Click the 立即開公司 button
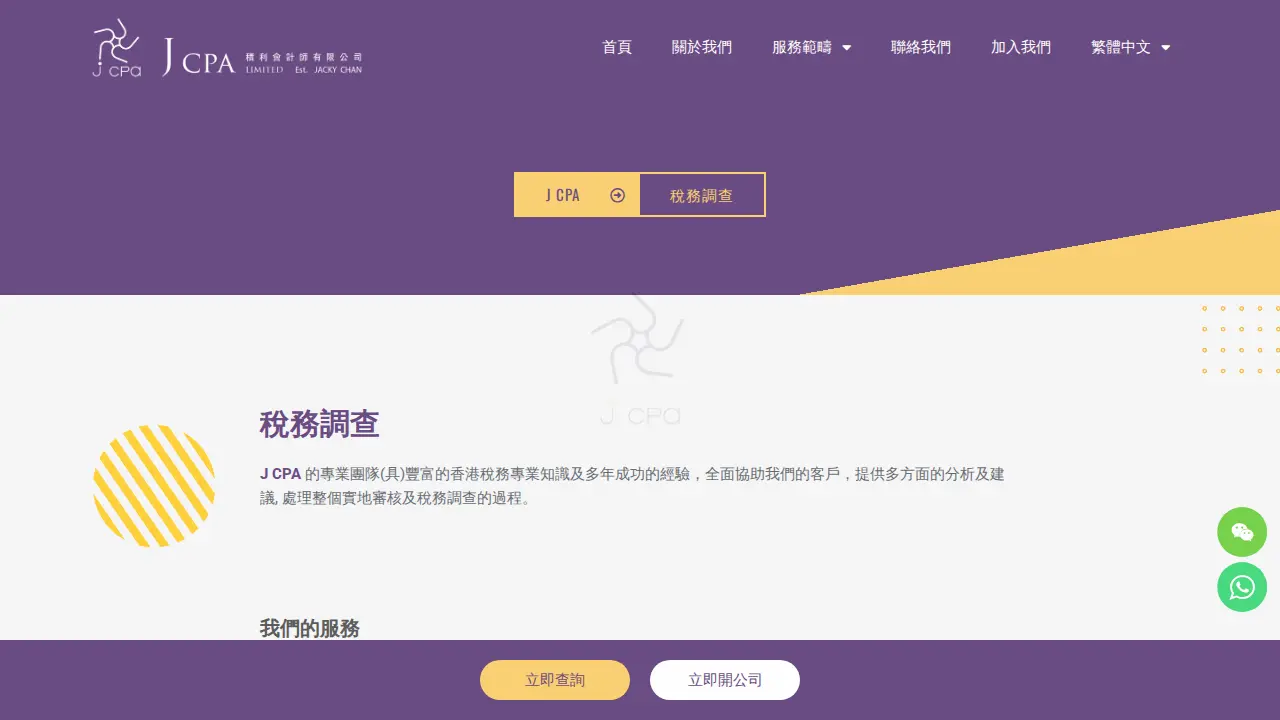This screenshot has height=720, width=1280. coord(725,680)
